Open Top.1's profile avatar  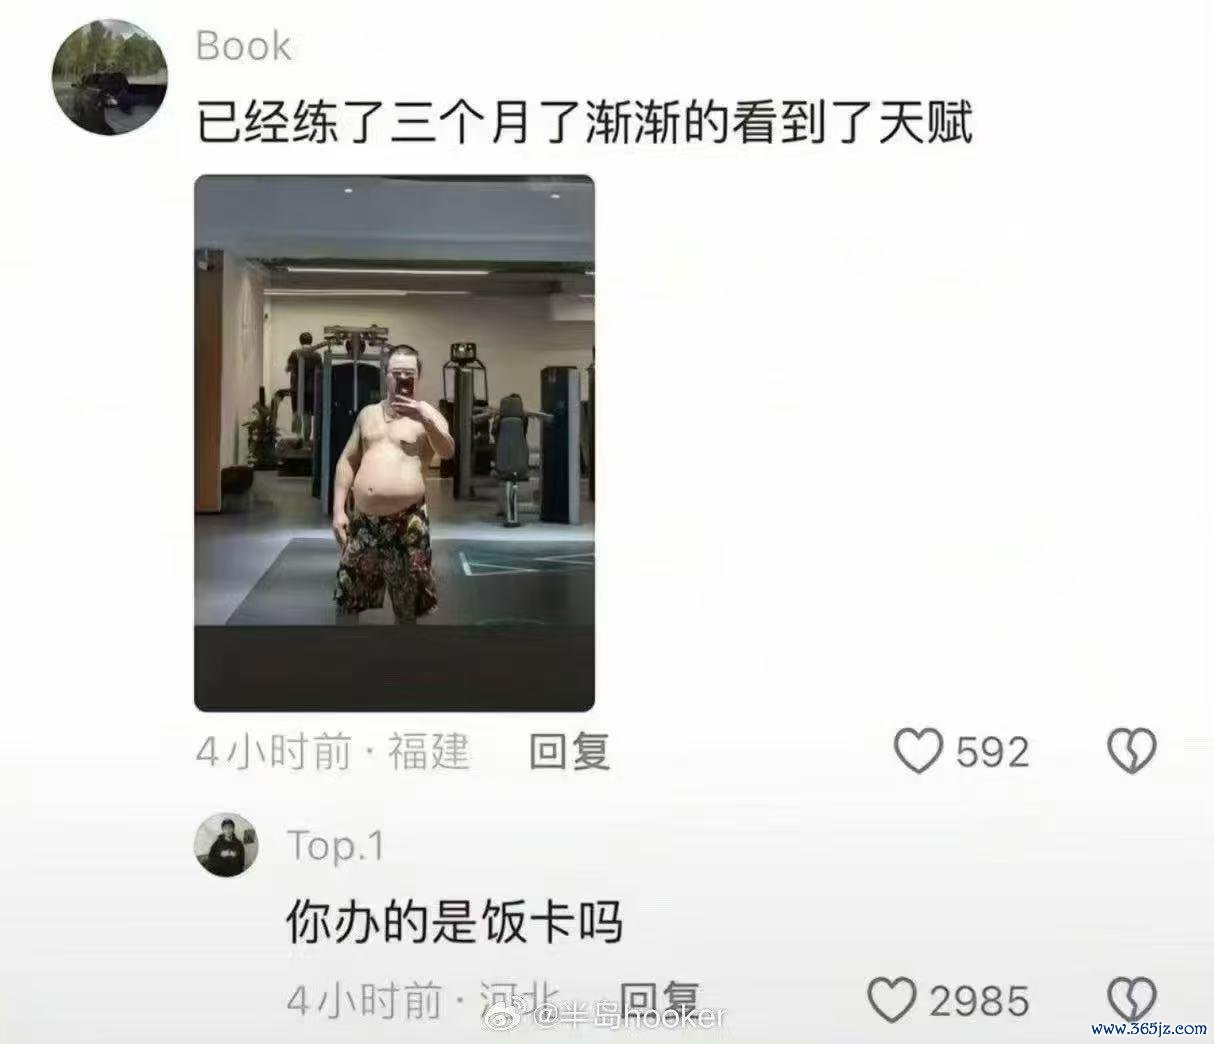225,845
